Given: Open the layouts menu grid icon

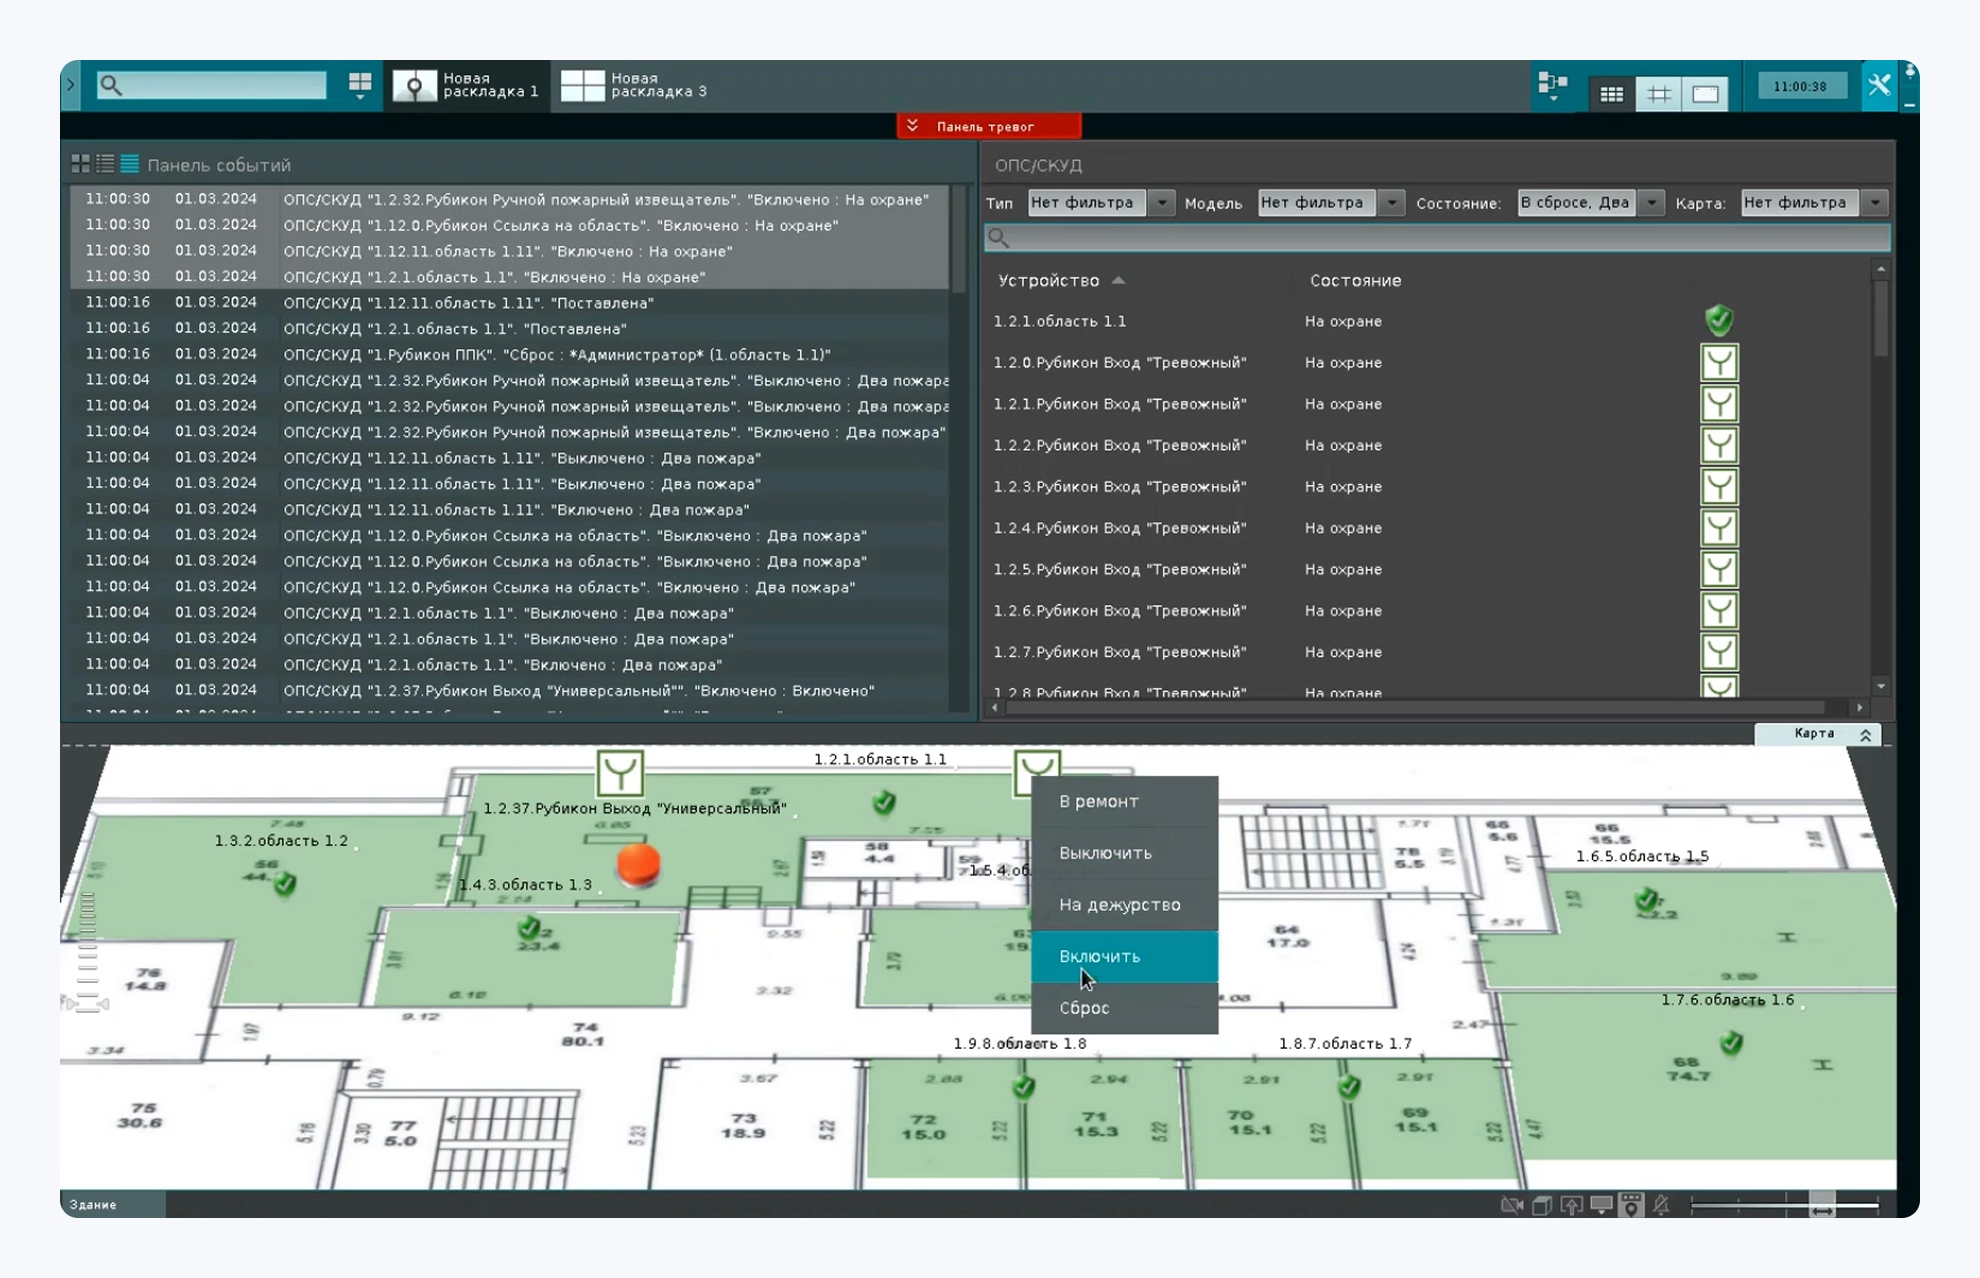Looking at the screenshot, I should pos(360,84).
